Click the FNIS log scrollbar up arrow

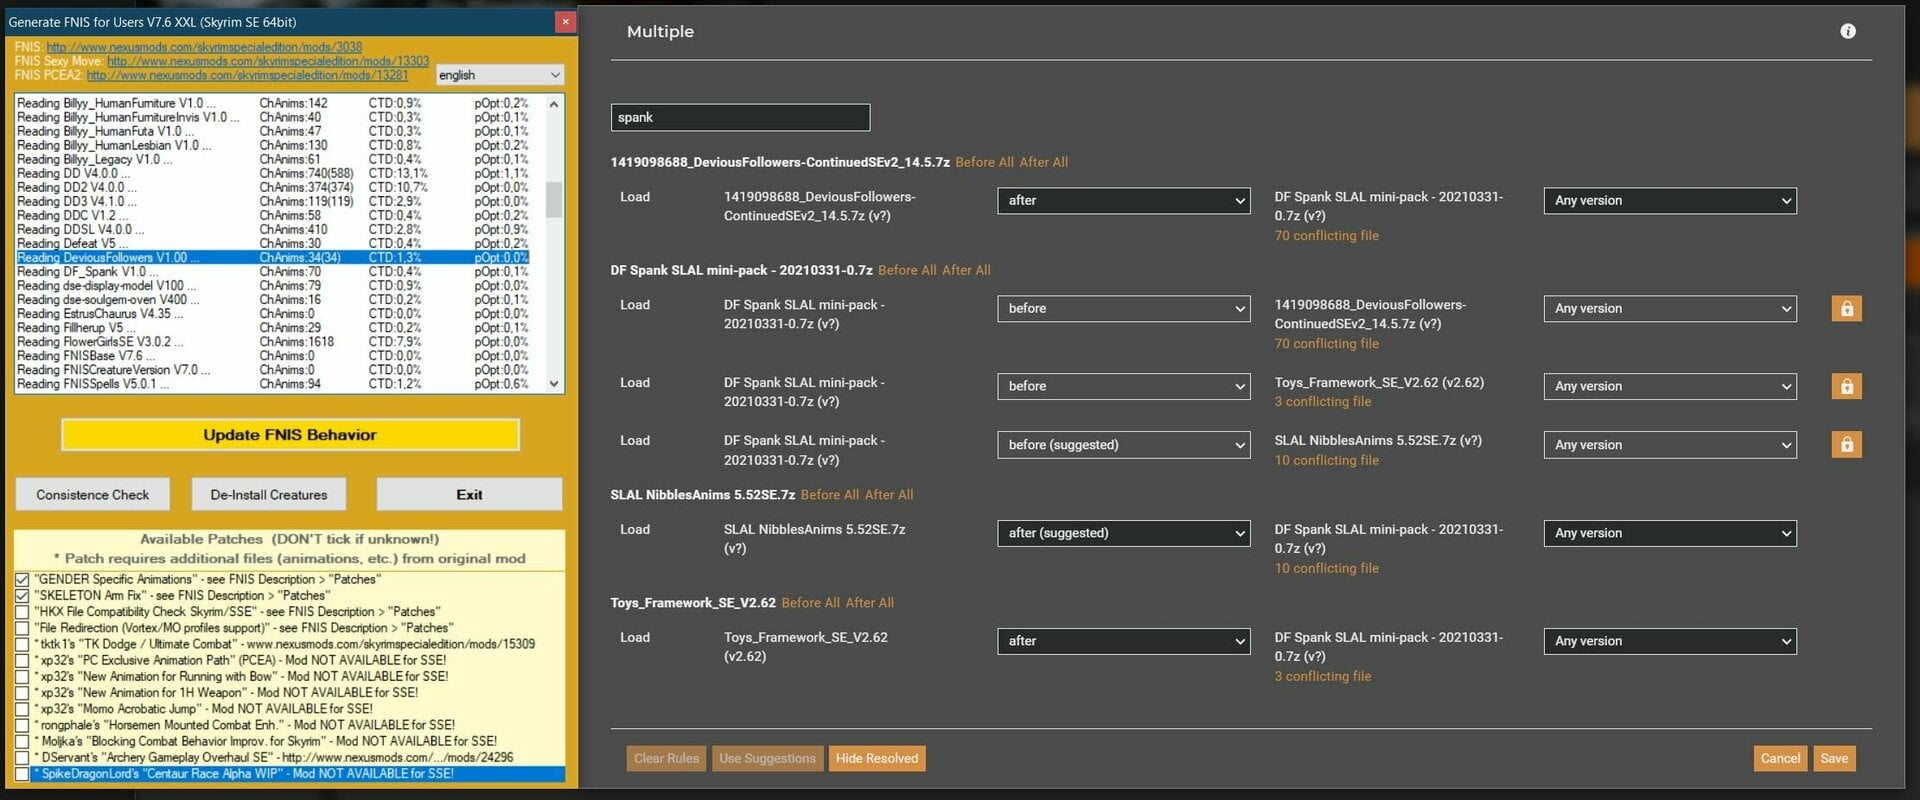coord(554,103)
